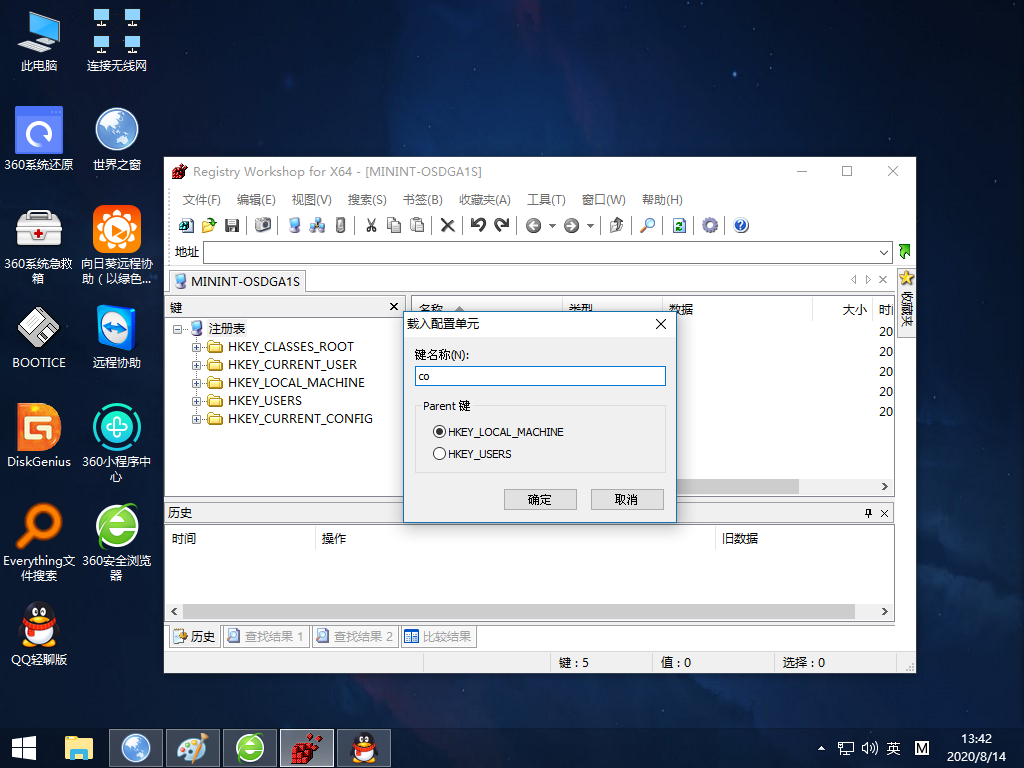
Task: Expand HKEY_LOCAL_MACHINE tree node
Action: (x=196, y=383)
